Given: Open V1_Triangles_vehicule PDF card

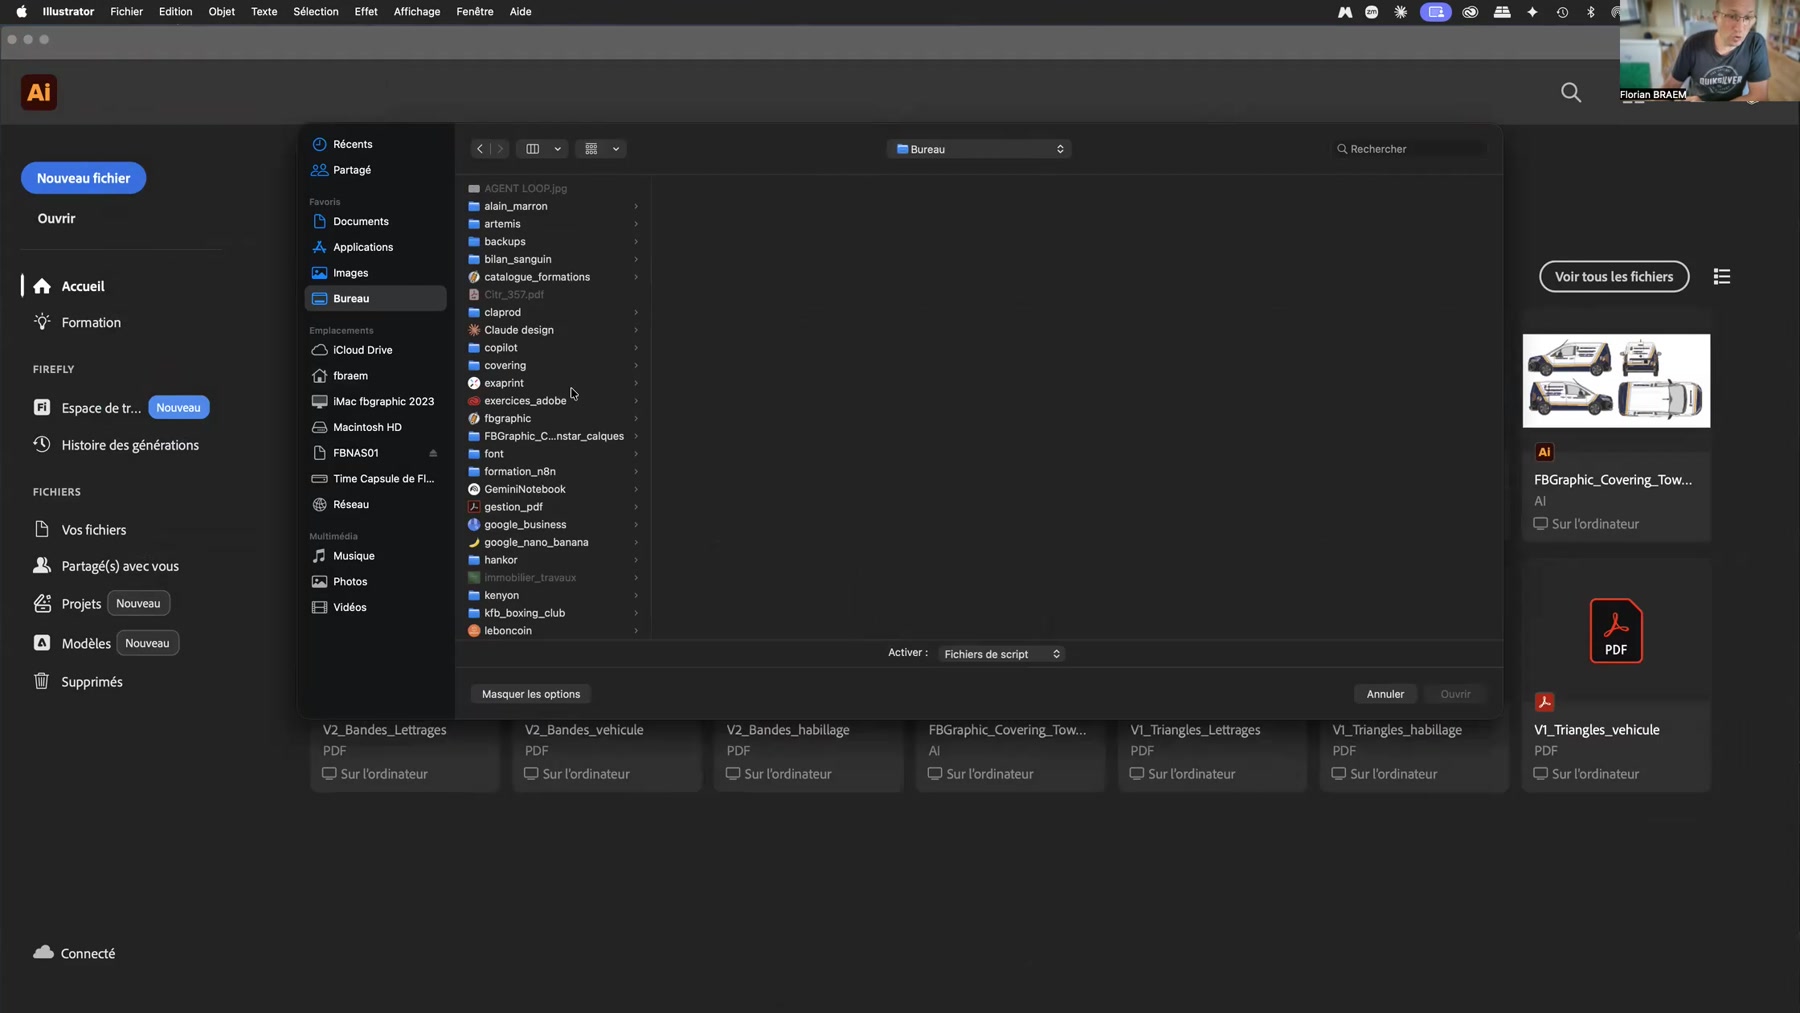Looking at the screenshot, I should point(1616,676).
